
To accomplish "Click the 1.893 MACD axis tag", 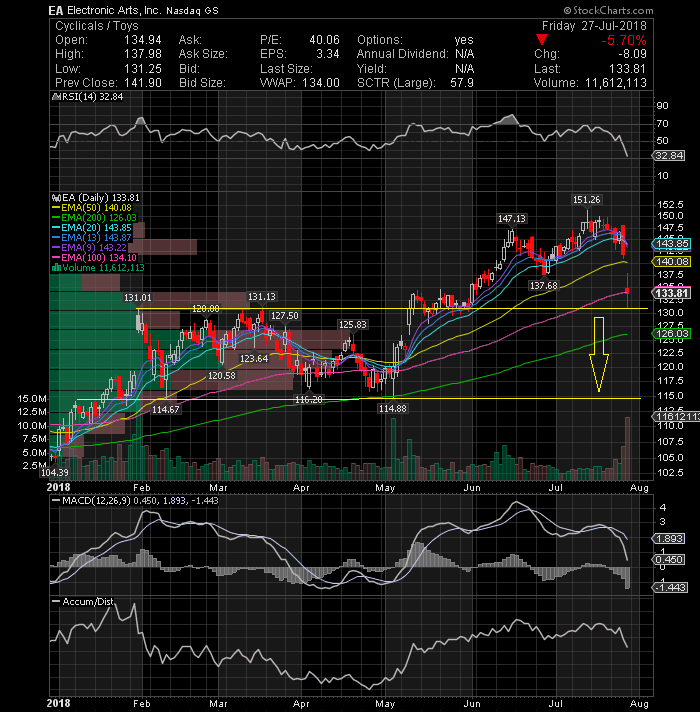I will pyautogui.click(x=669, y=539).
